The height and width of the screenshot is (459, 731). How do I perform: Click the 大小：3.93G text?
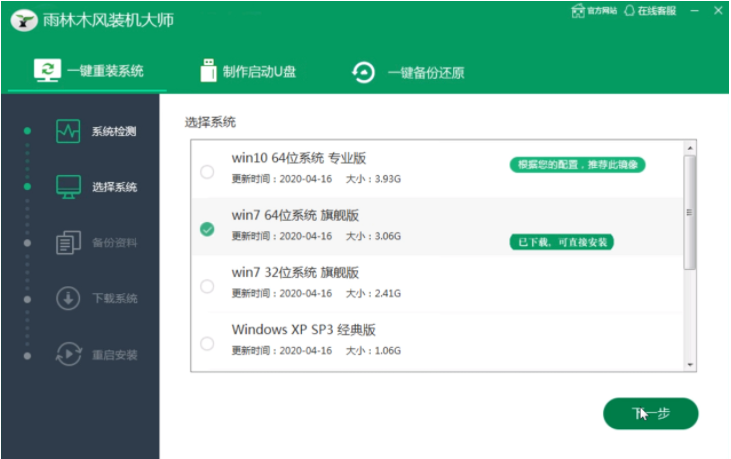(x=373, y=179)
